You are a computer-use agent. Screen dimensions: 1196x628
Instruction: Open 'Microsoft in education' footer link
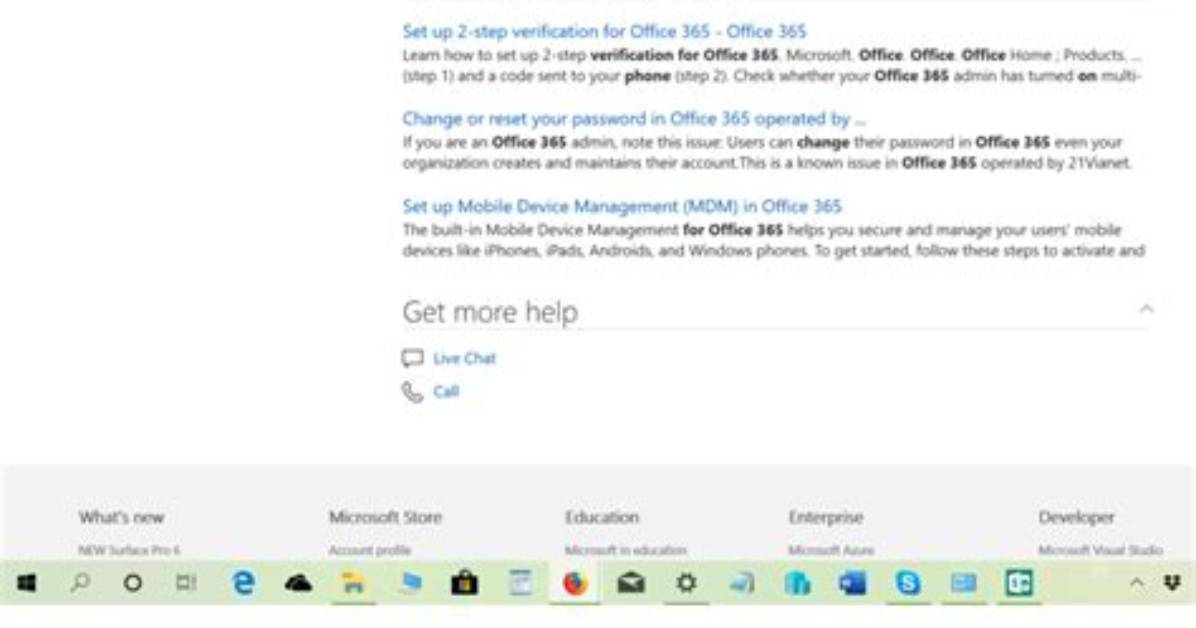point(625,550)
